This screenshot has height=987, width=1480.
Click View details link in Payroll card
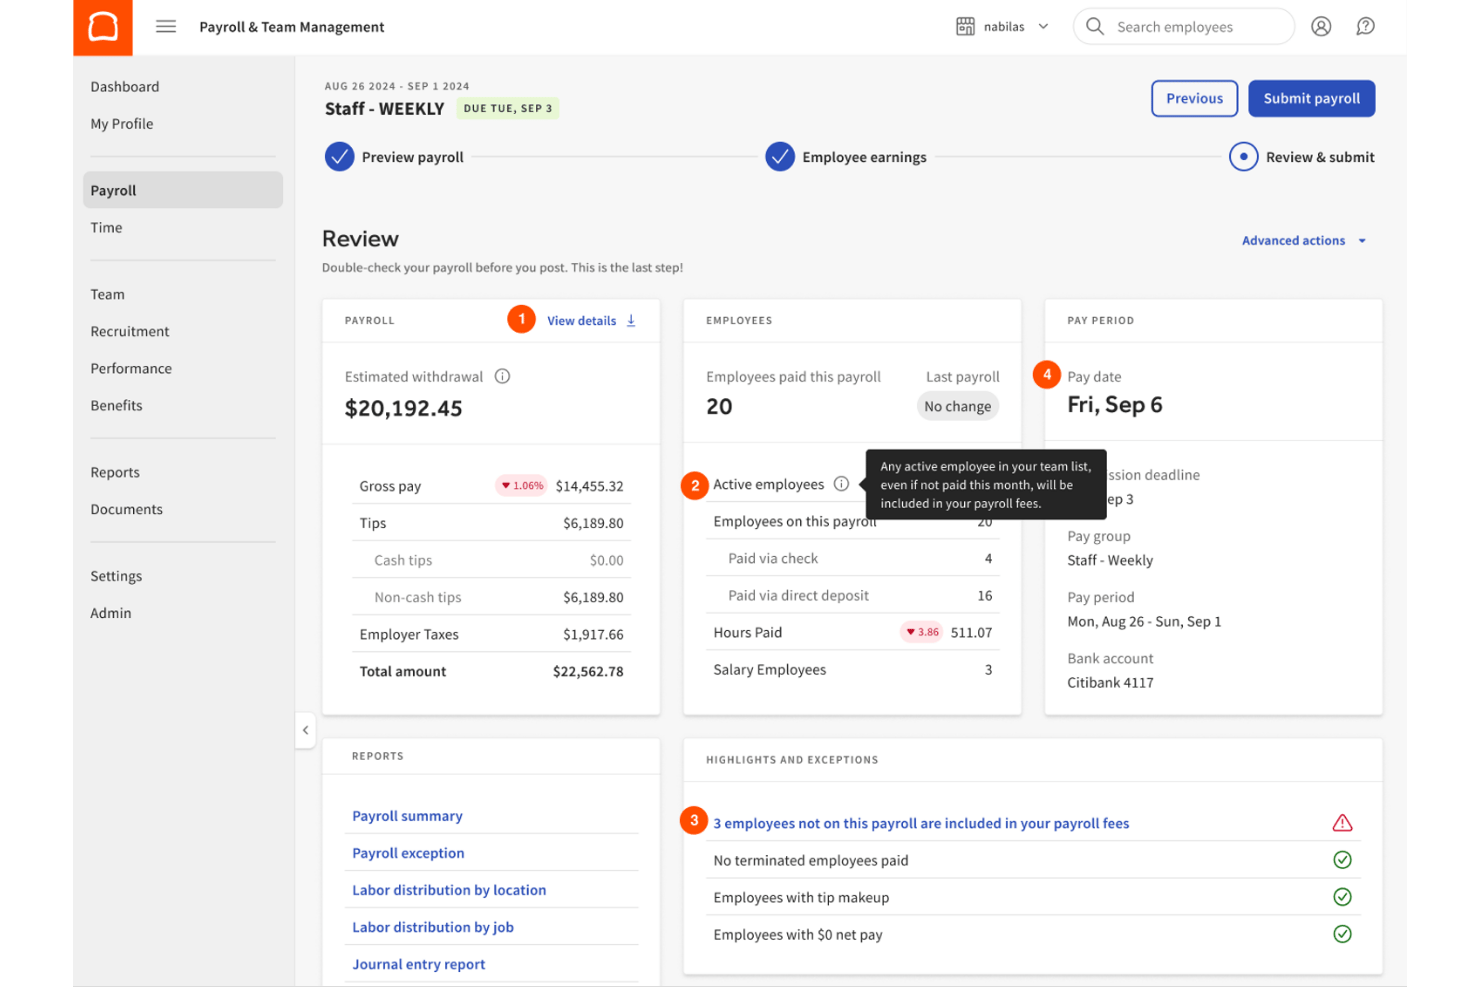coord(581,321)
